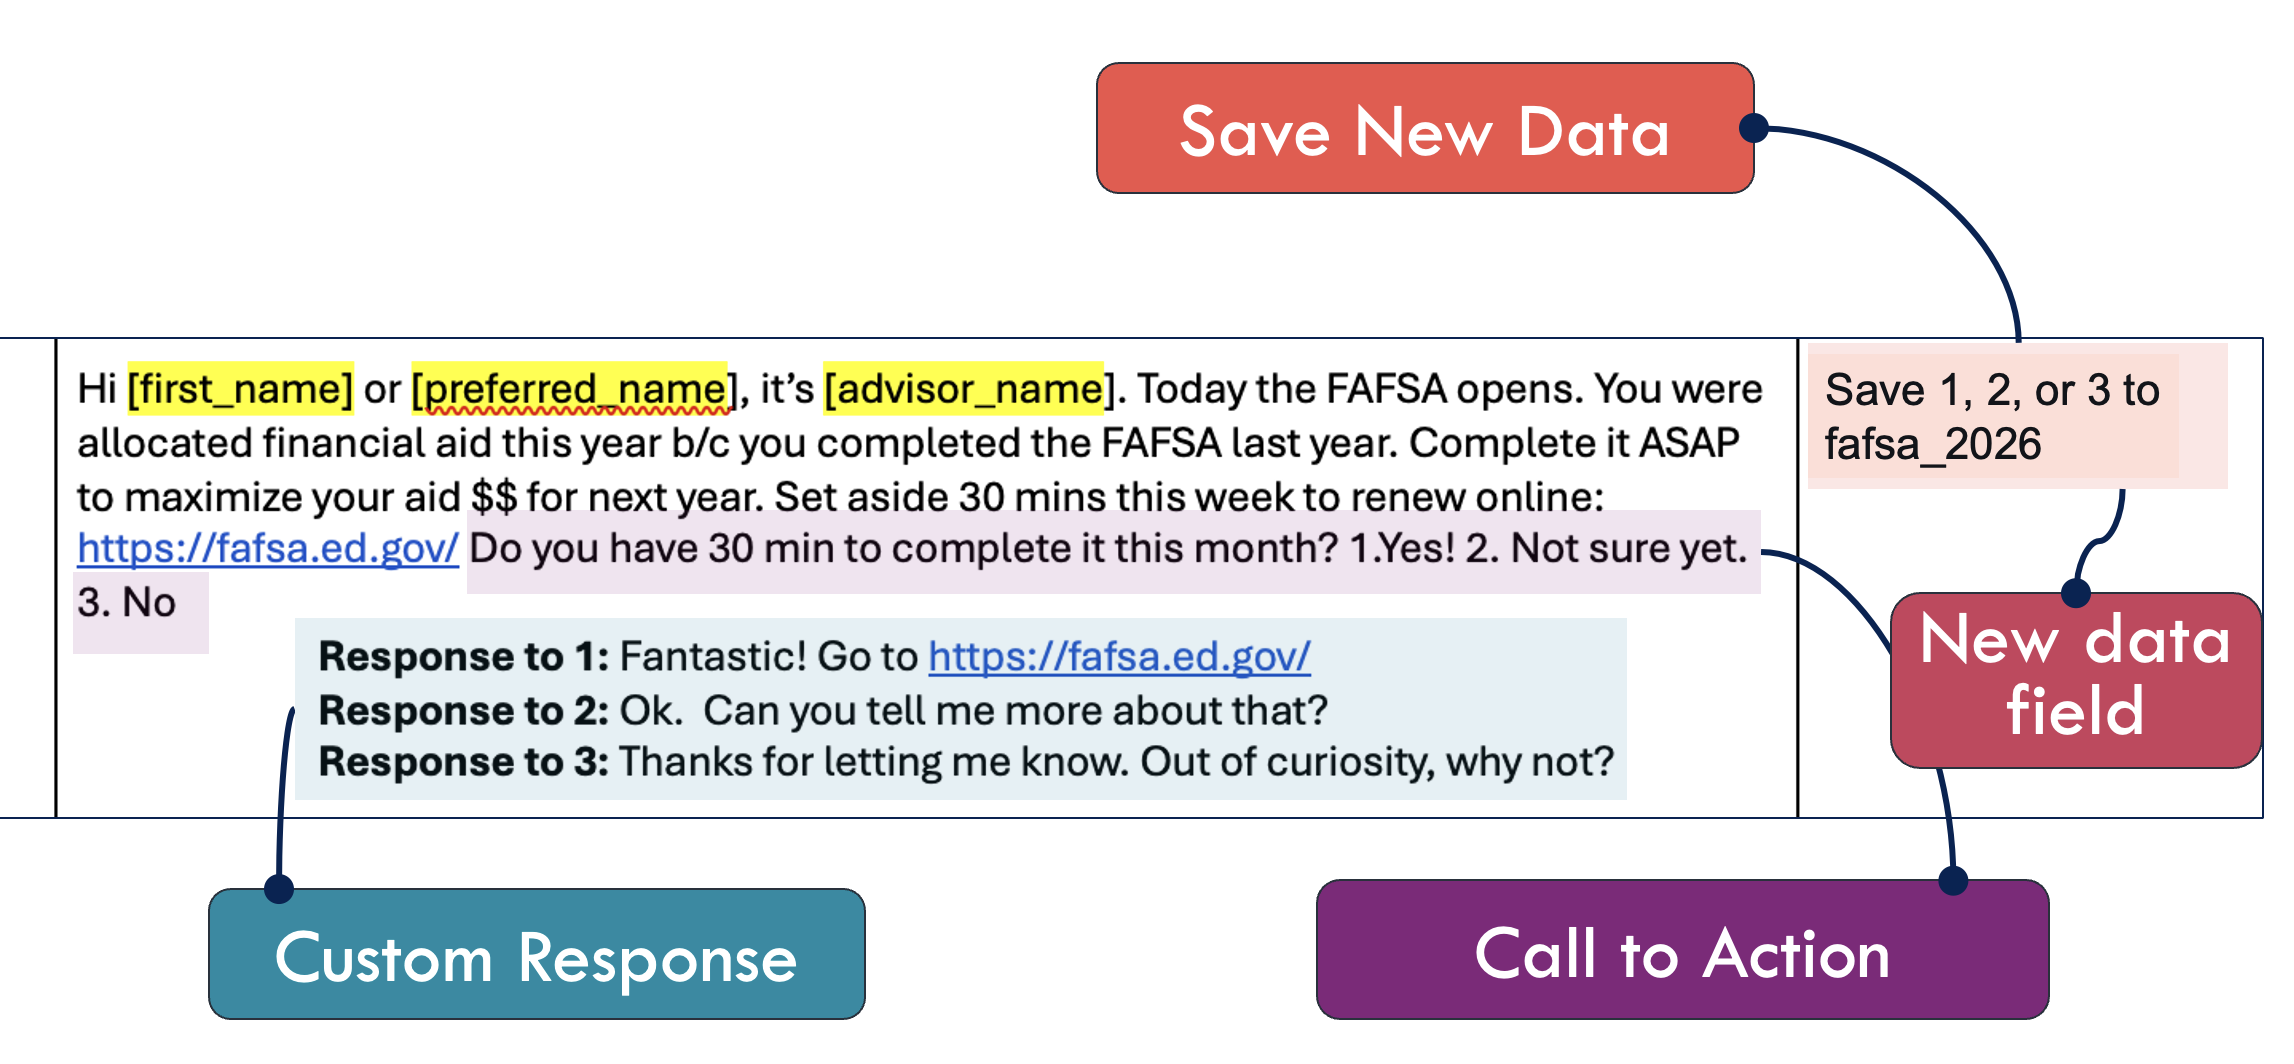Image resolution: width=2294 pixels, height=1064 pixels.
Task: Select the highlighted [preferred_name] placeholder
Action: pyautogui.click(x=570, y=388)
